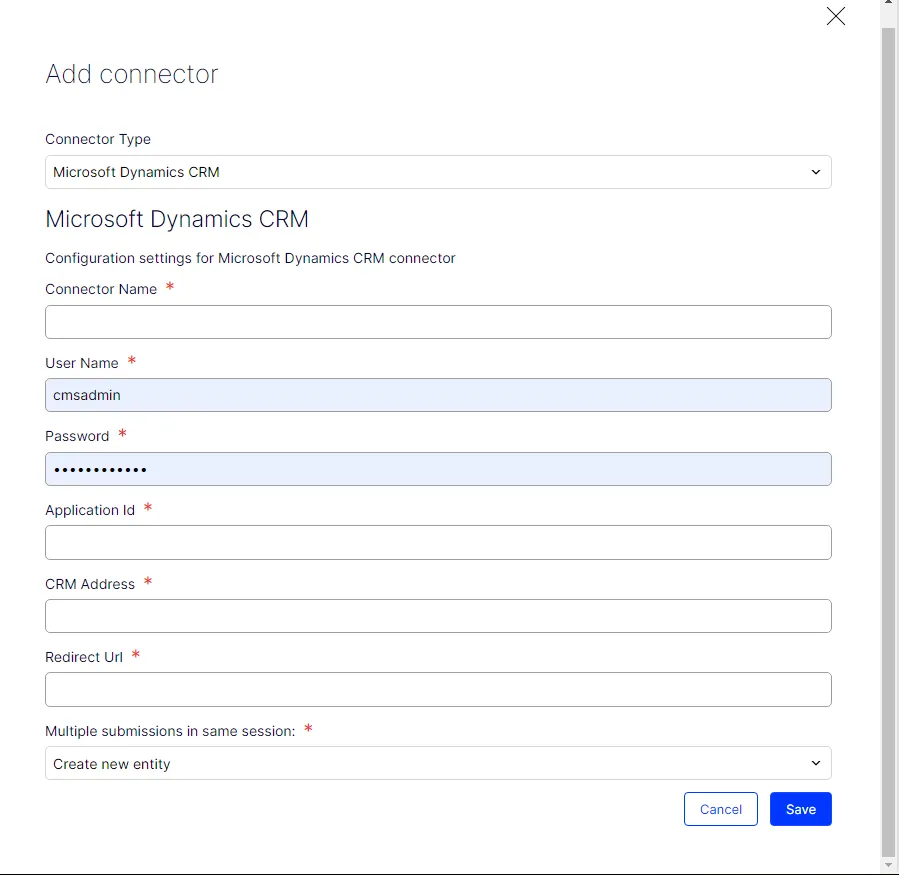Click the 'Configuration settings for Microsoft Dynamics CRM connector' text

[250, 259]
